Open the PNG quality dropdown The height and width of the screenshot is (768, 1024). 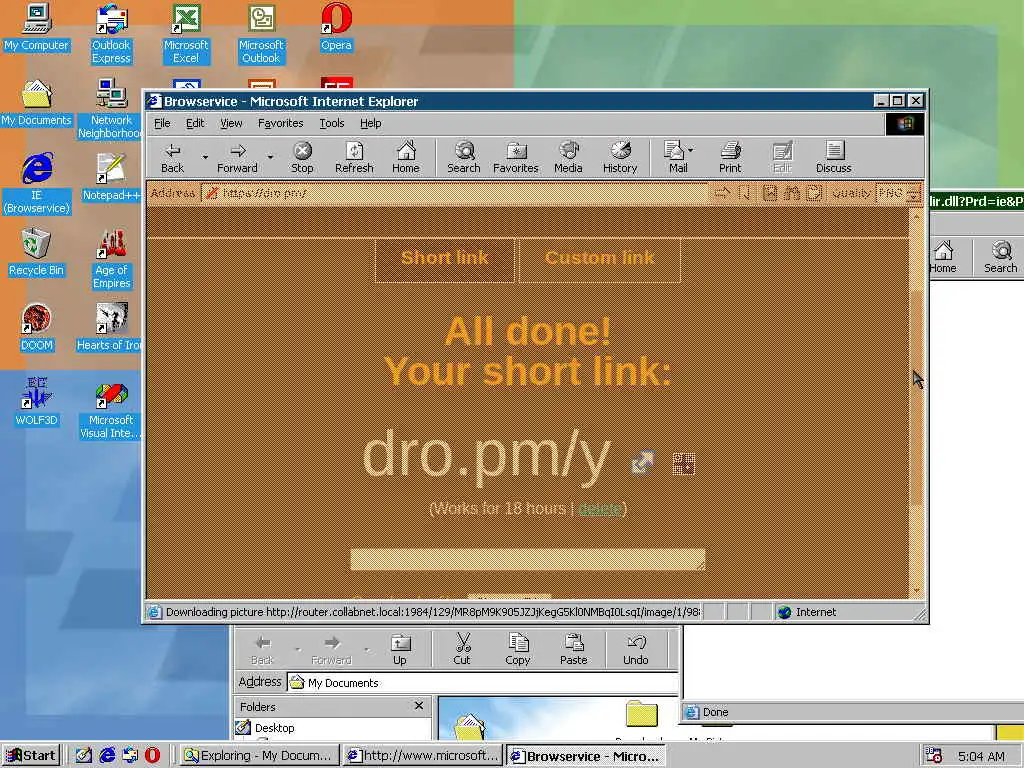[x=914, y=193]
